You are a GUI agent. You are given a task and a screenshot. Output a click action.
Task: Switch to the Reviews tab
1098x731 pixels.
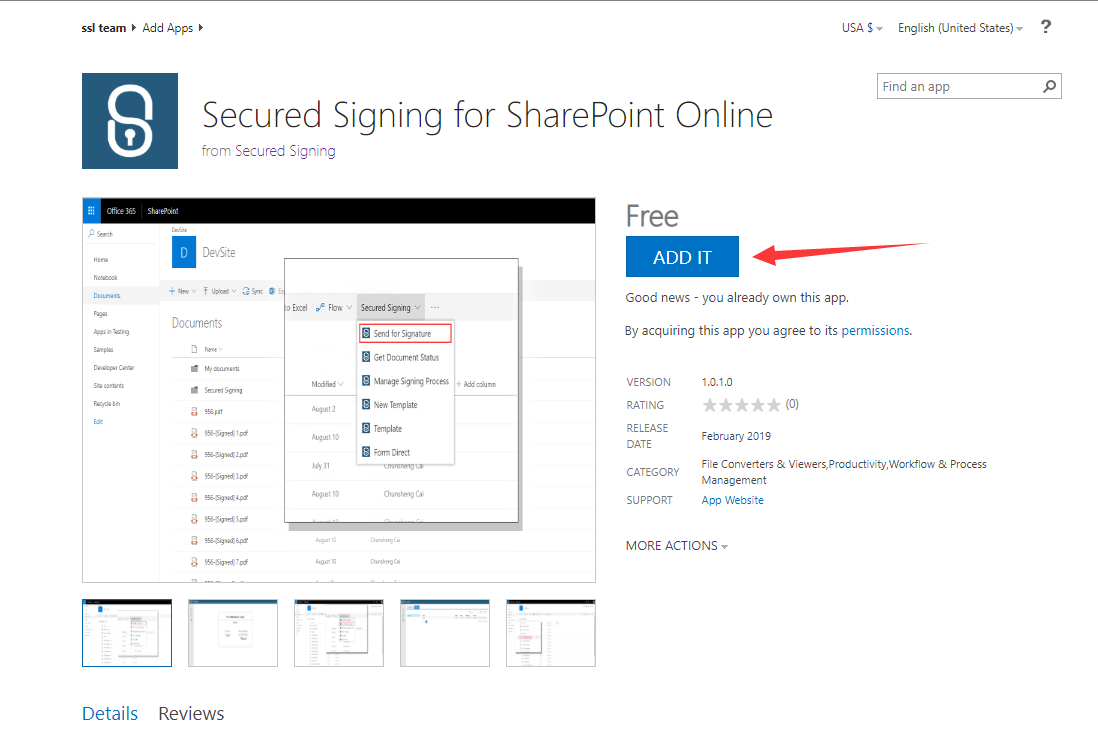coord(191,713)
